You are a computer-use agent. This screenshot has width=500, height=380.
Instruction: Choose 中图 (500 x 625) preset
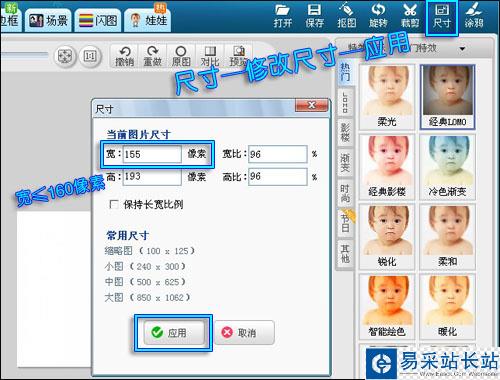(x=145, y=282)
